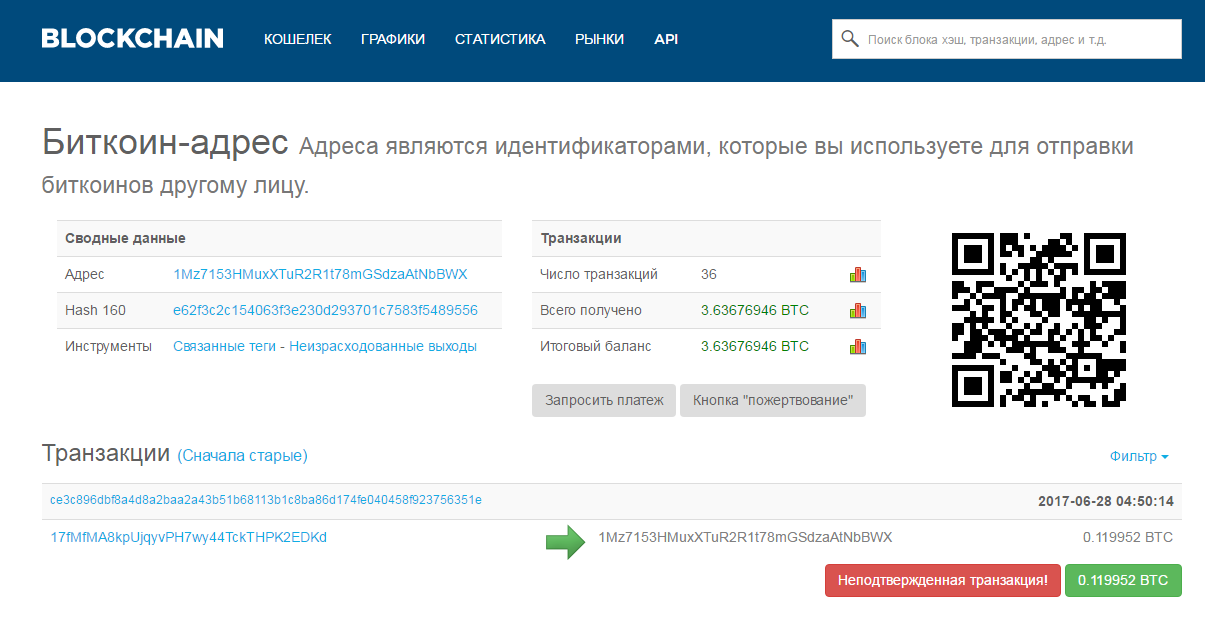Open sender address 17fMfMA8kpUjqyvPH7wy44TckTHPK2EDKd
Viewport: 1205px width, 619px height.
click(189, 537)
